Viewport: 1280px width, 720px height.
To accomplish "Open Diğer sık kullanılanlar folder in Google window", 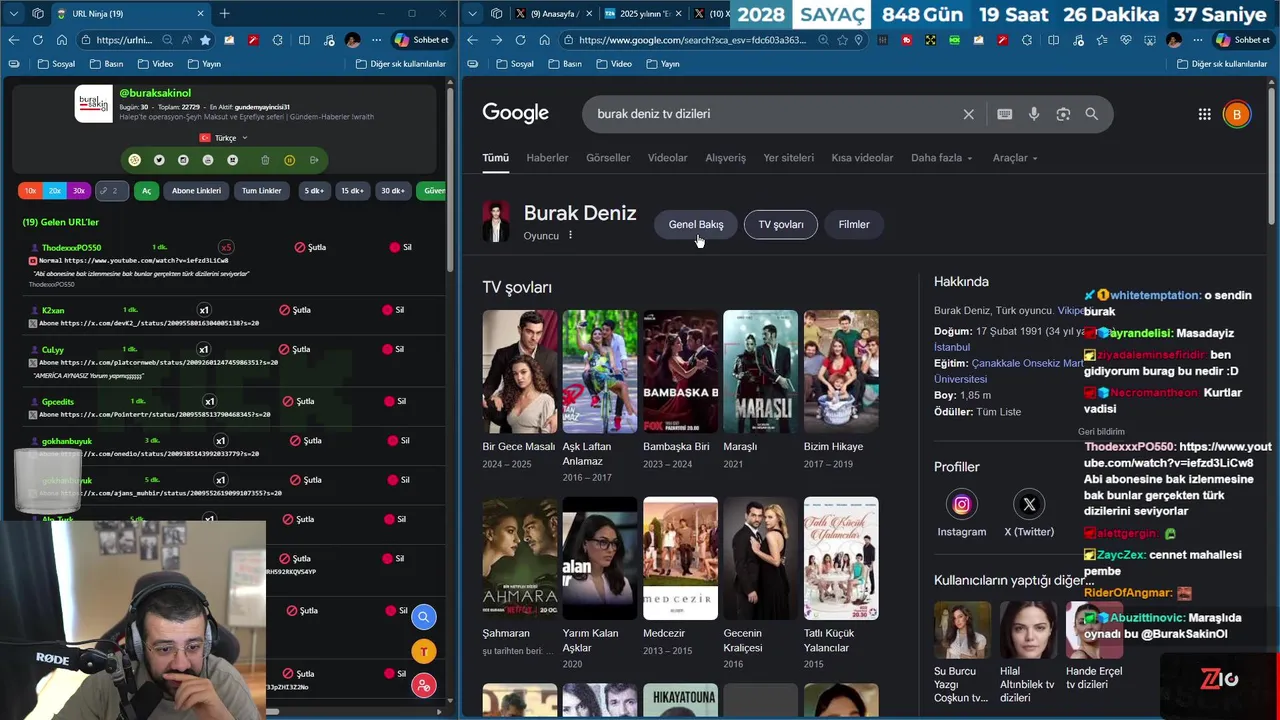I will 1222,64.
